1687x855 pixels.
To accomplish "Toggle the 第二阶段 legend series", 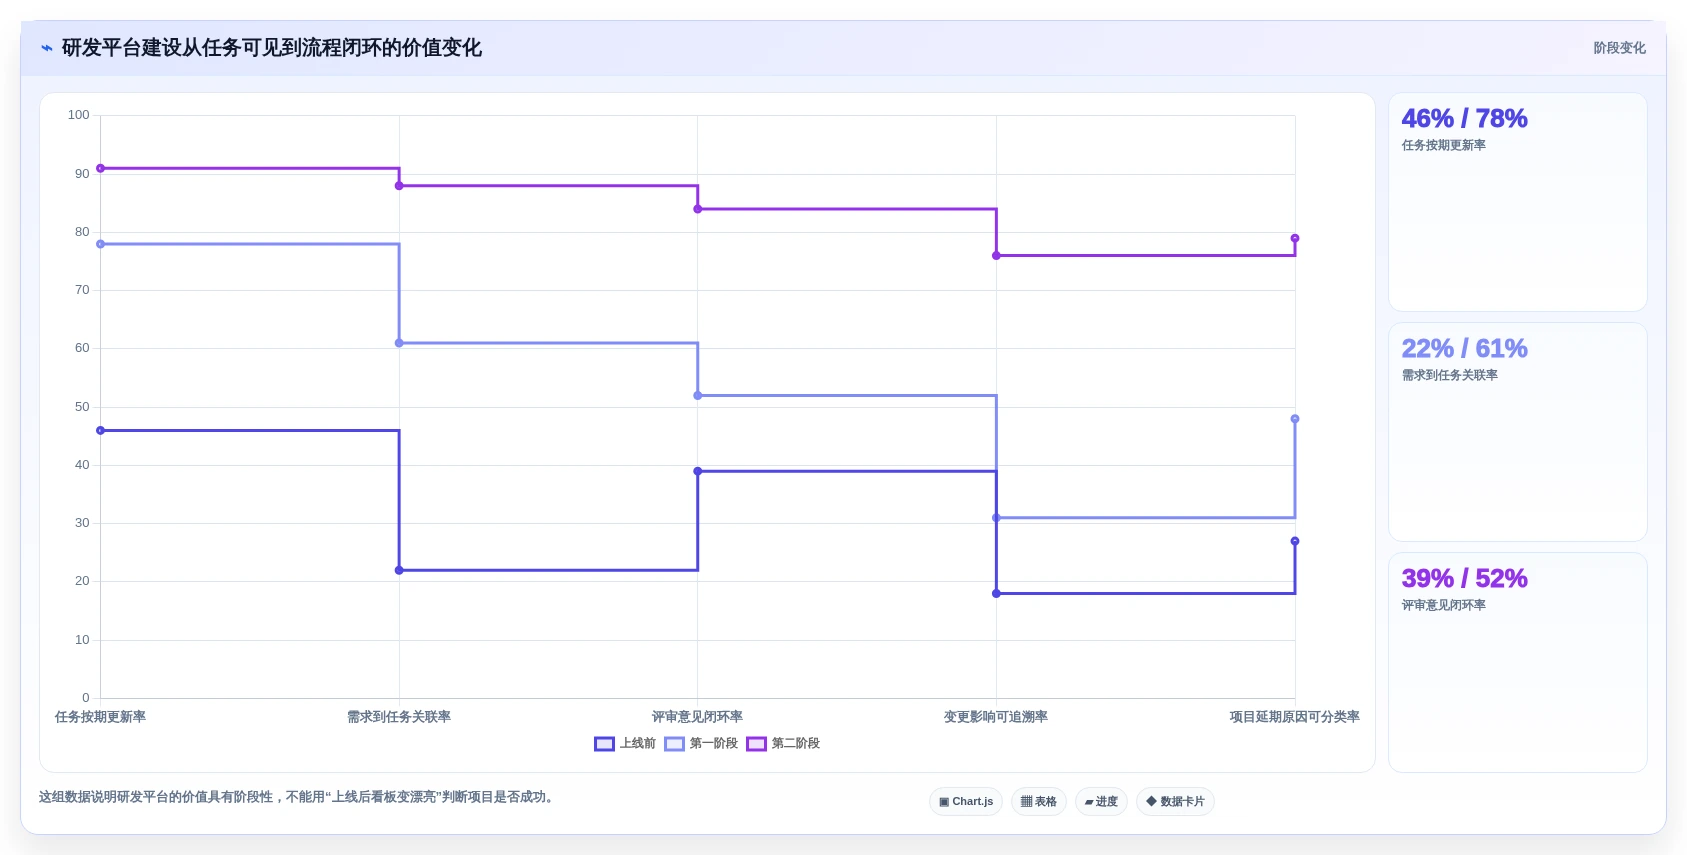I will tap(783, 743).
